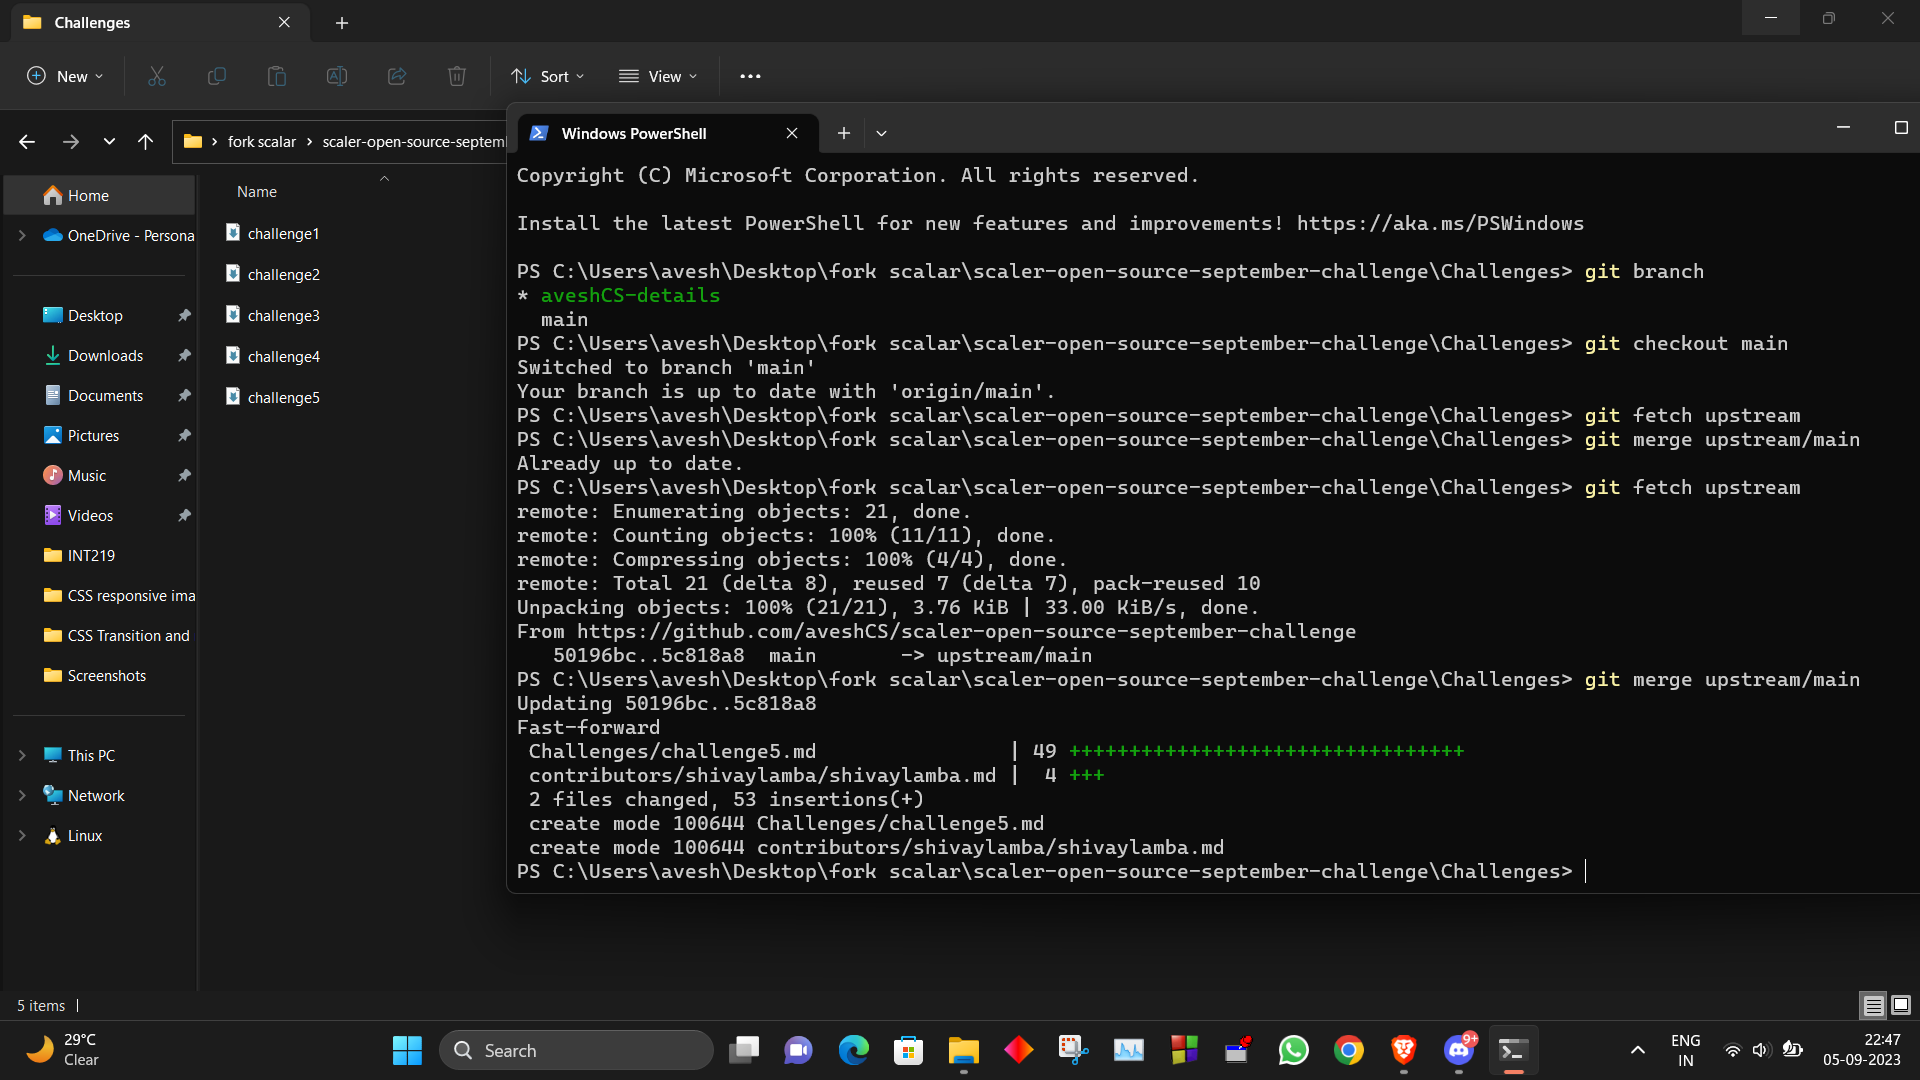Click the Delete icon in the toolbar

[x=457, y=75]
